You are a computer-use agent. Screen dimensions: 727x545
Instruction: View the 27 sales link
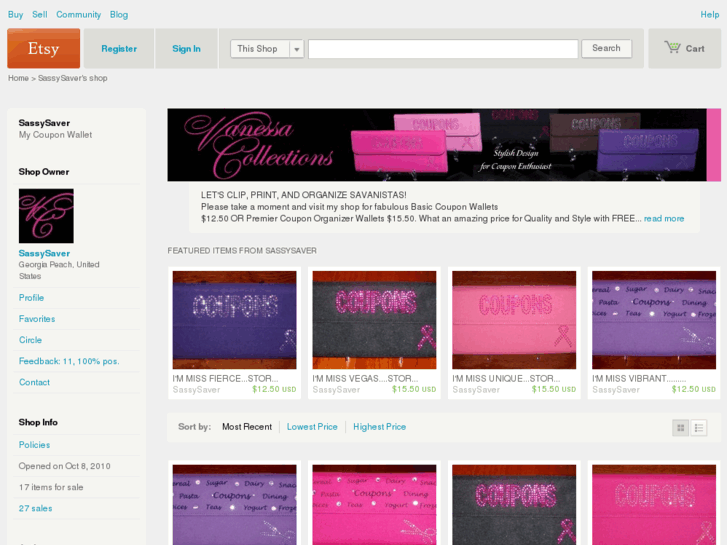click(35, 508)
